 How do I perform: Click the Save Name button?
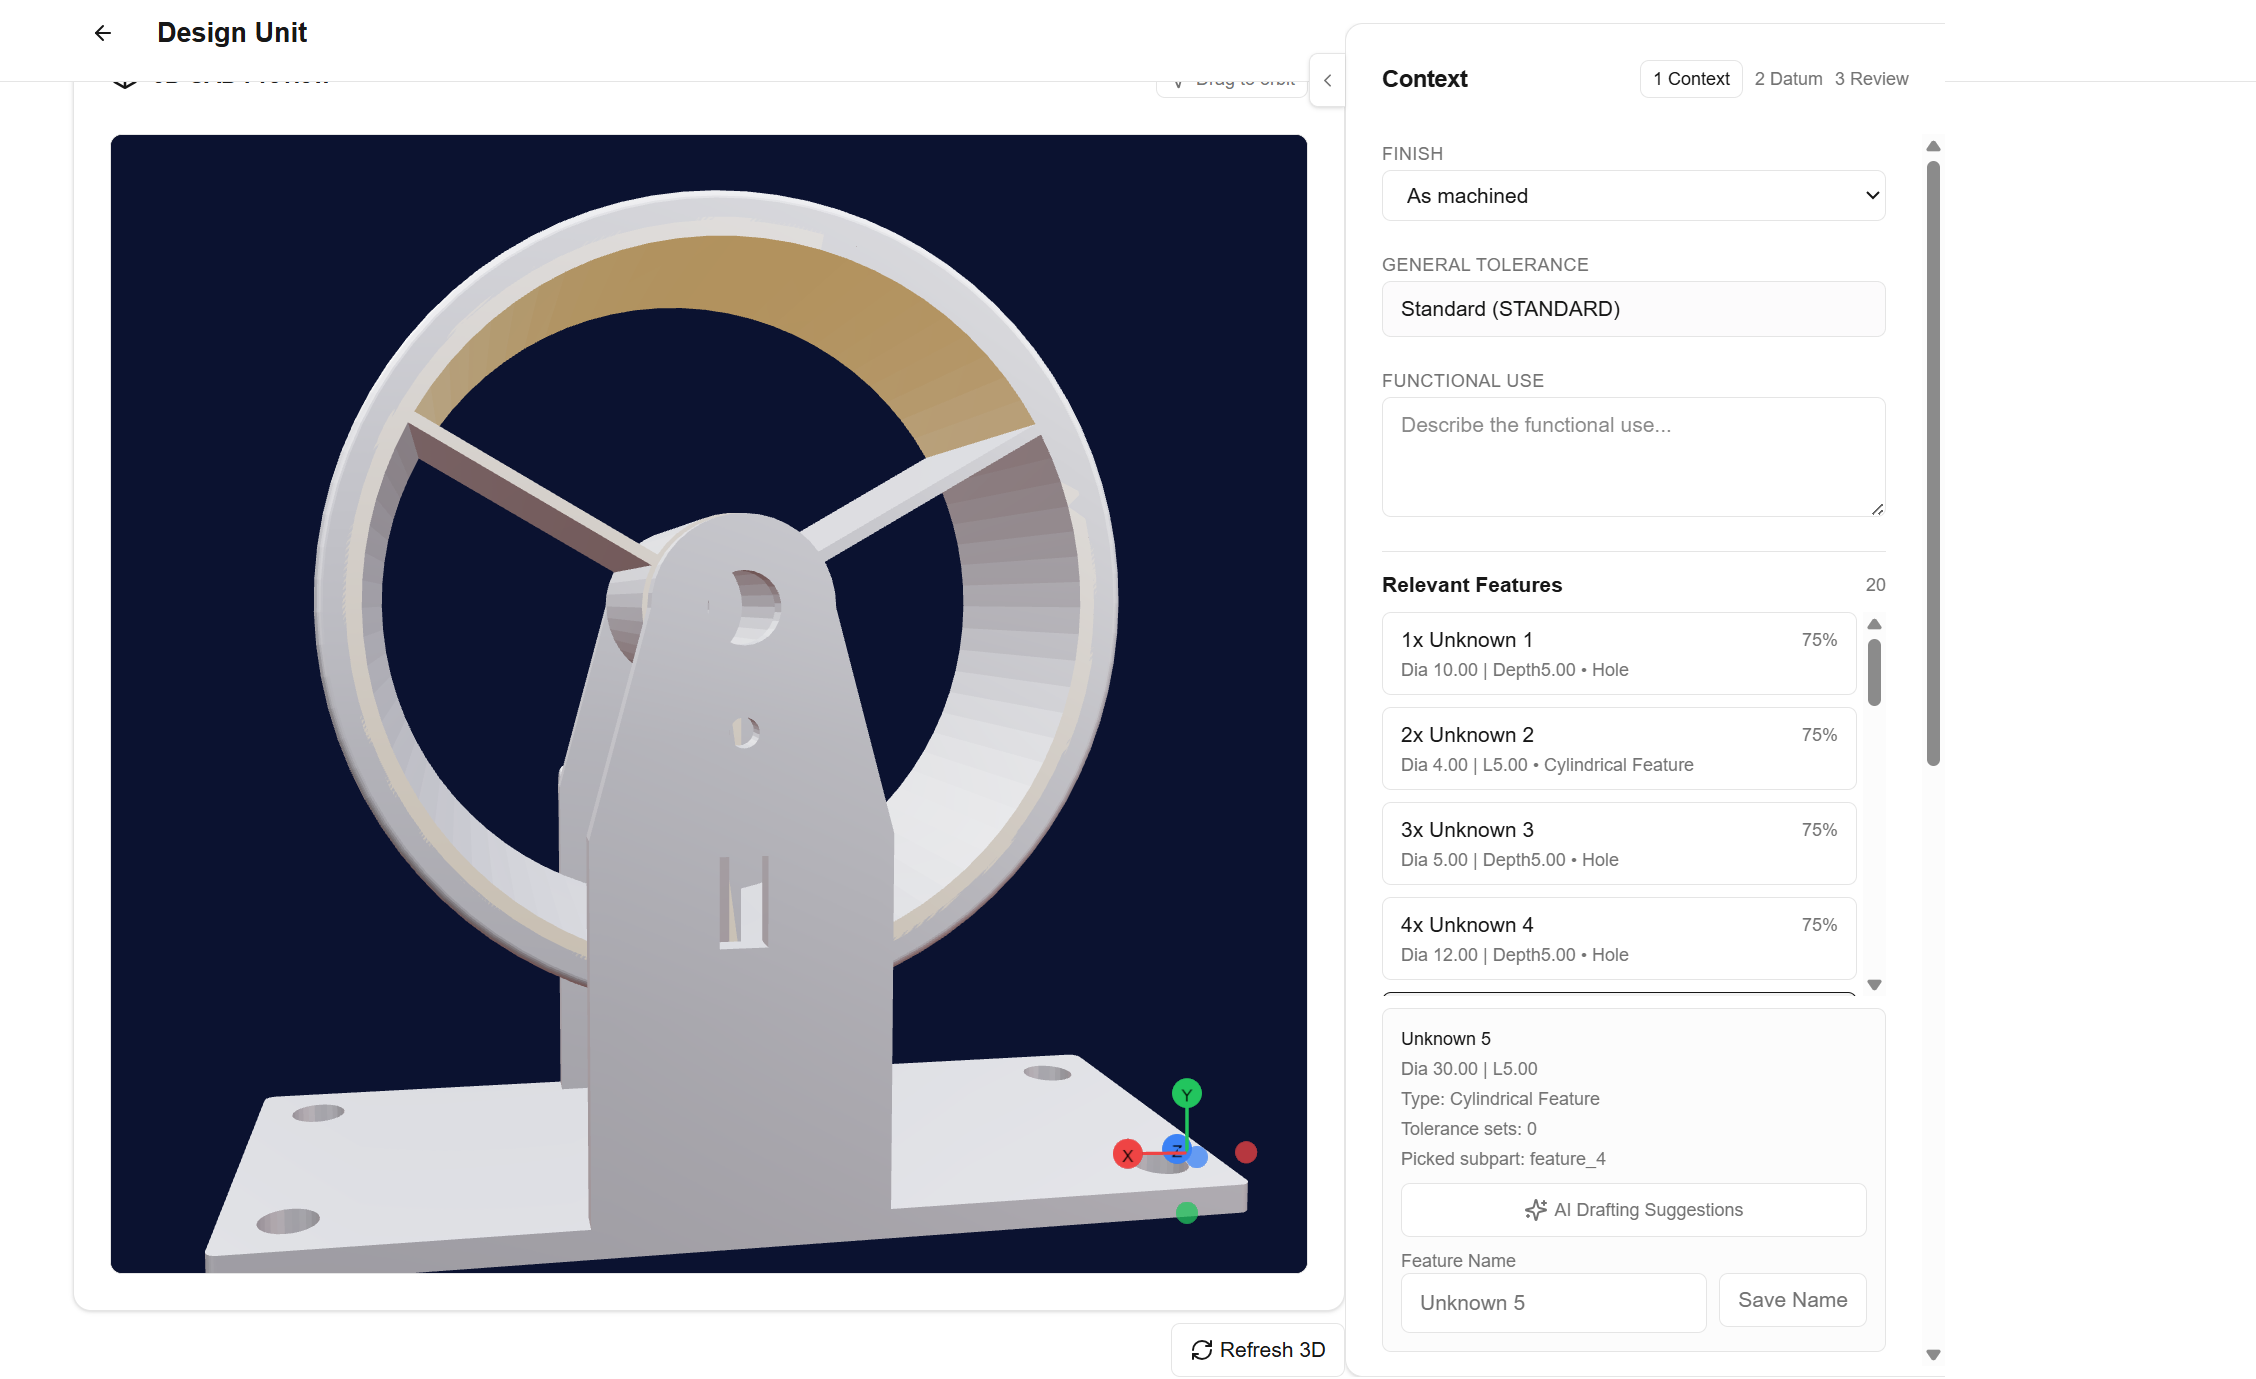1792,1300
